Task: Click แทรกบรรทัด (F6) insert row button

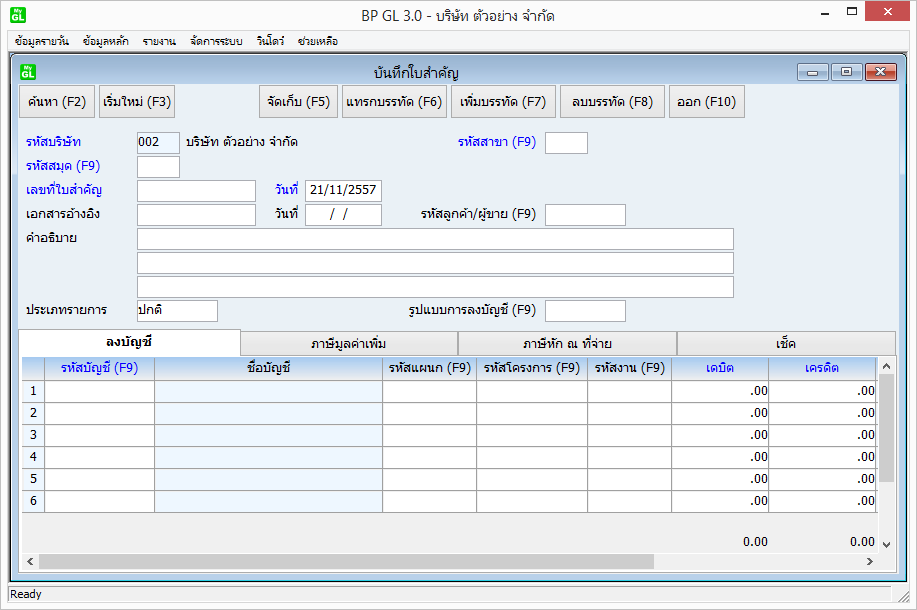Action: tap(393, 102)
